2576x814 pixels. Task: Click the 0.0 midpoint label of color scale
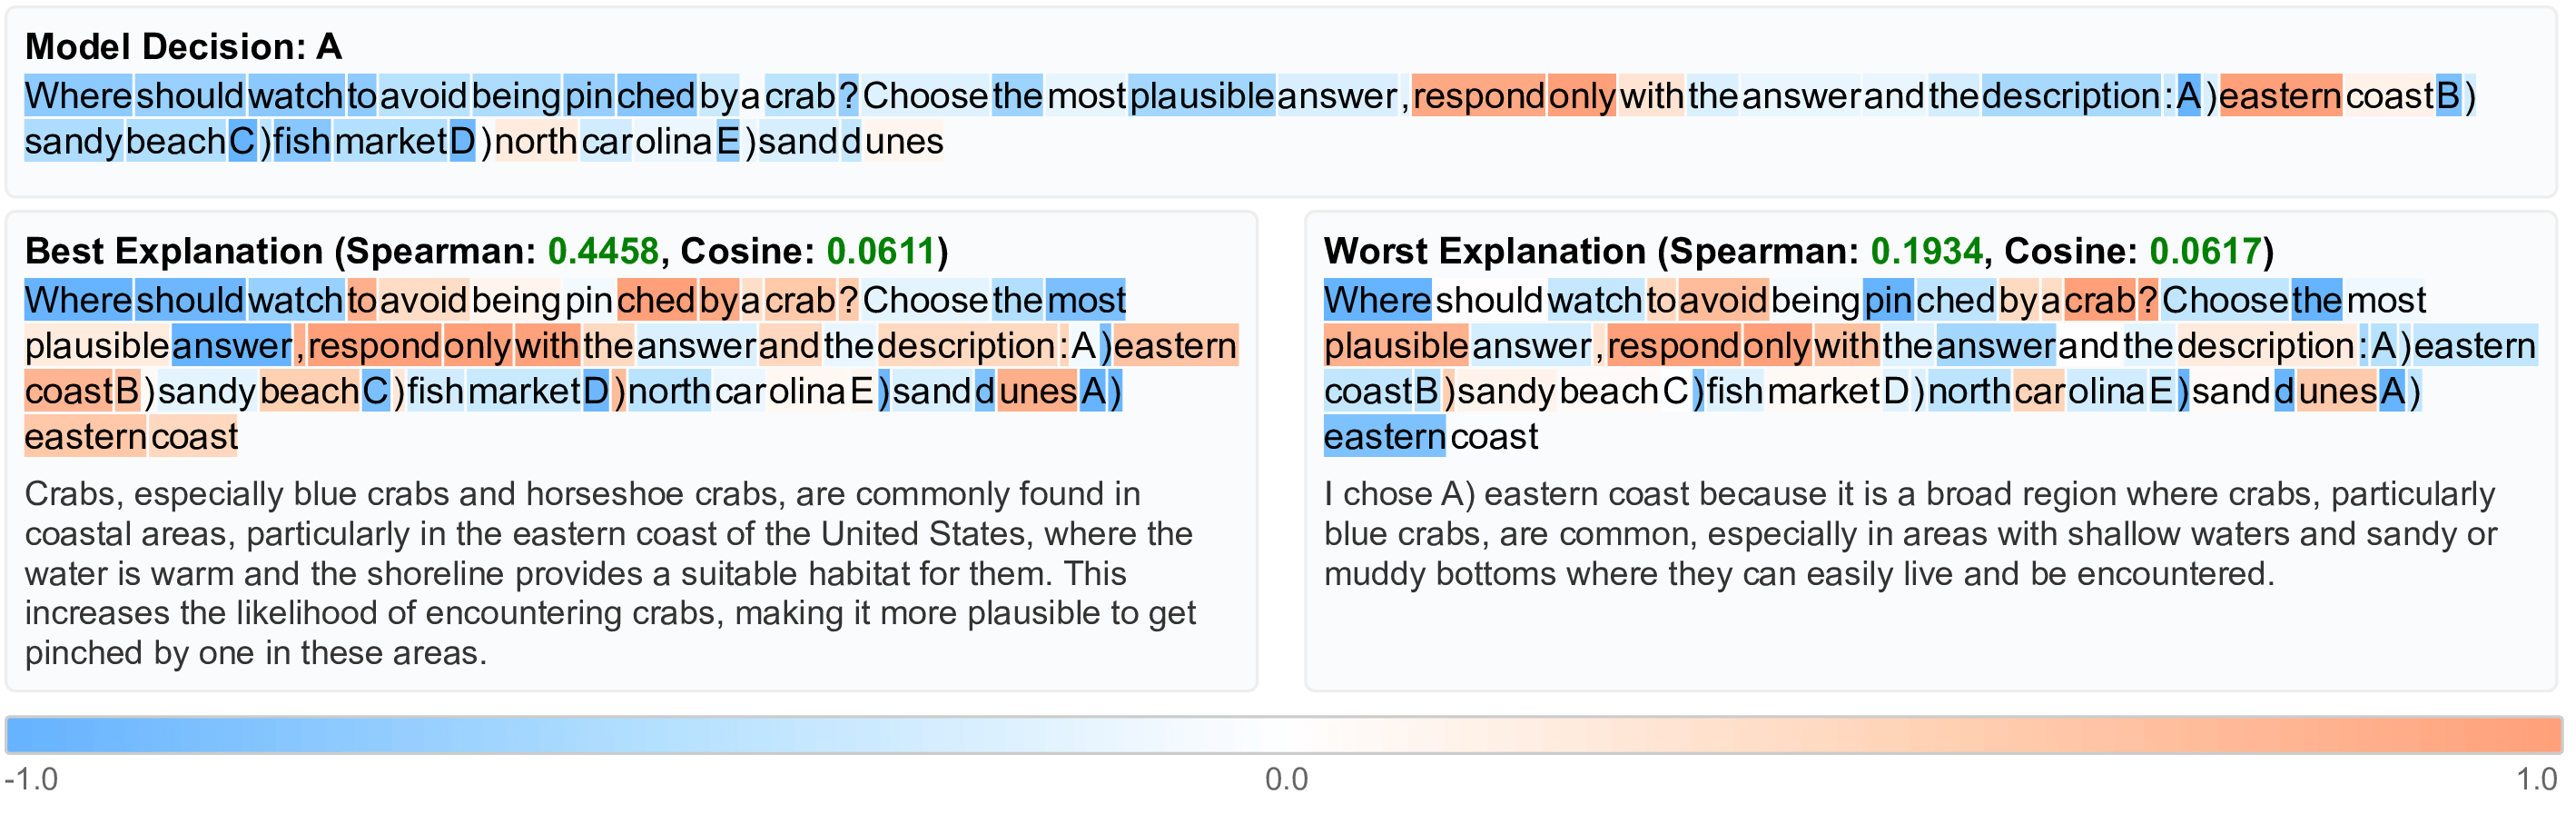click(x=1286, y=779)
